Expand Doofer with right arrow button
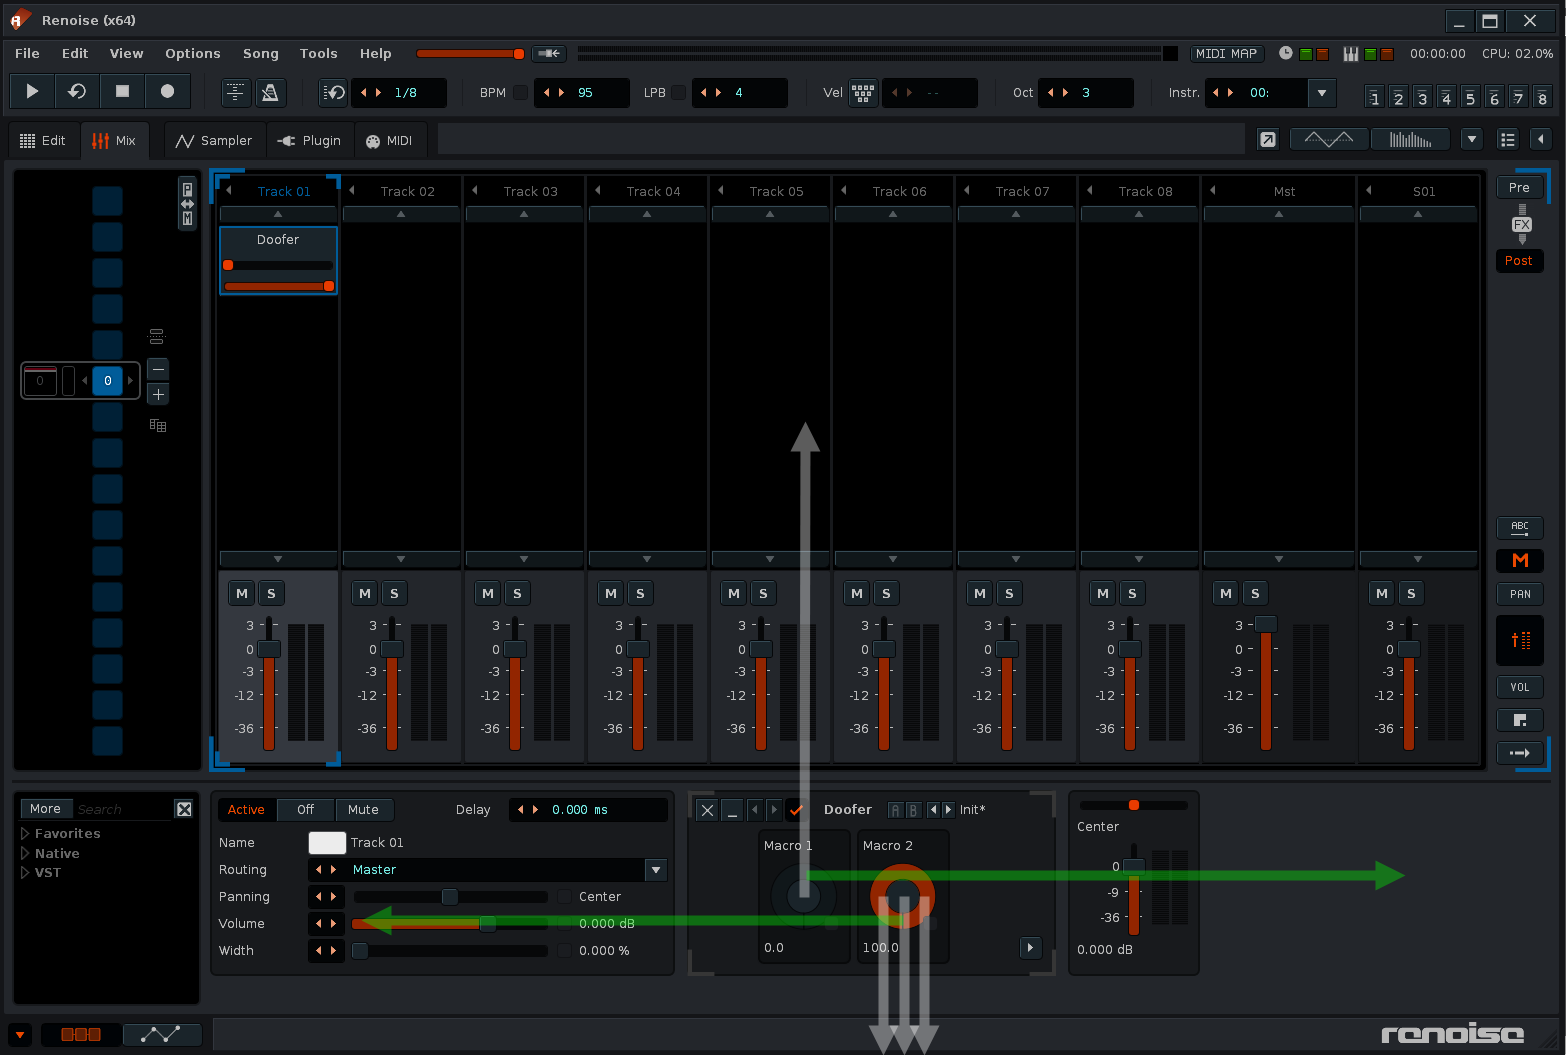The width and height of the screenshot is (1566, 1055). [1030, 947]
